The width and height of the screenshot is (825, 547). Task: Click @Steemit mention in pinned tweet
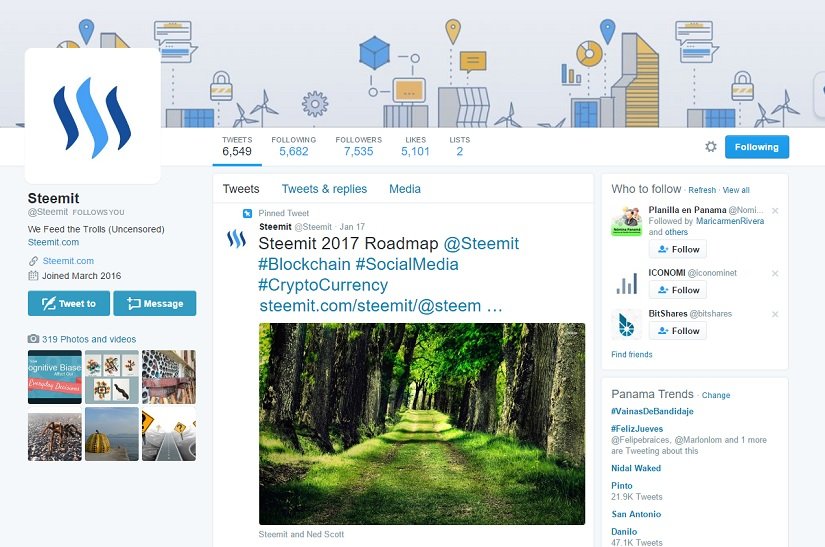pyautogui.click(x=481, y=244)
